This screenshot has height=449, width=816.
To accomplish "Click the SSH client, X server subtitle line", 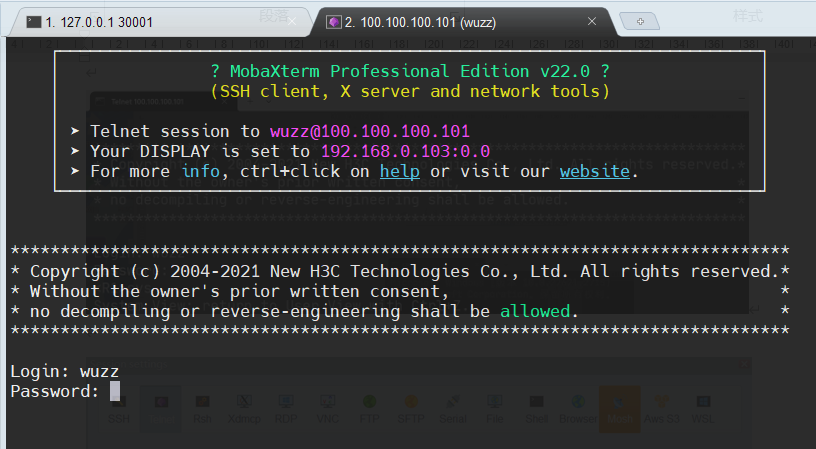I will [x=410, y=92].
